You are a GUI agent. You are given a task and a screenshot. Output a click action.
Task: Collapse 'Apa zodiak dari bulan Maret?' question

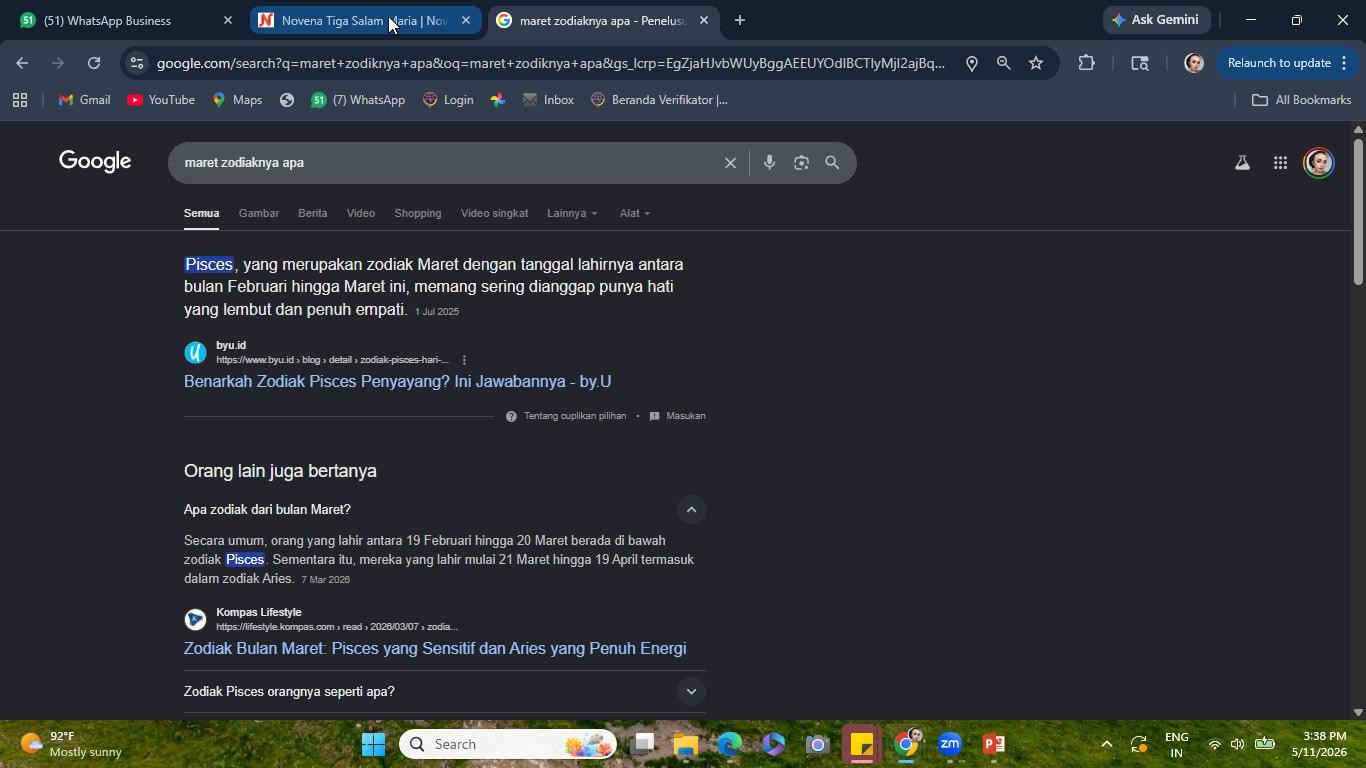click(691, 510)
